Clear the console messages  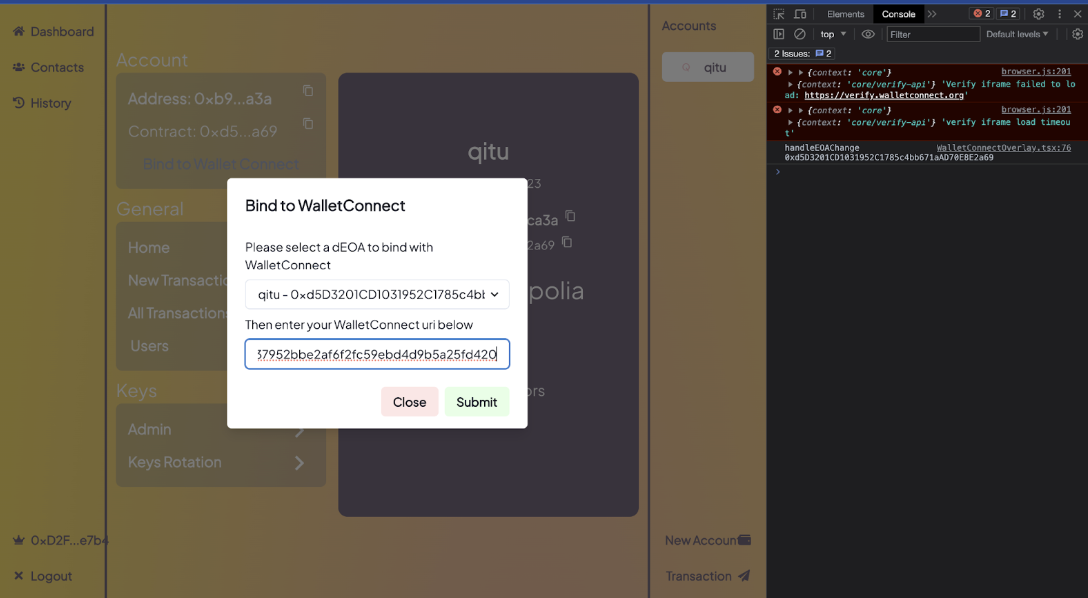click(799, 33)
